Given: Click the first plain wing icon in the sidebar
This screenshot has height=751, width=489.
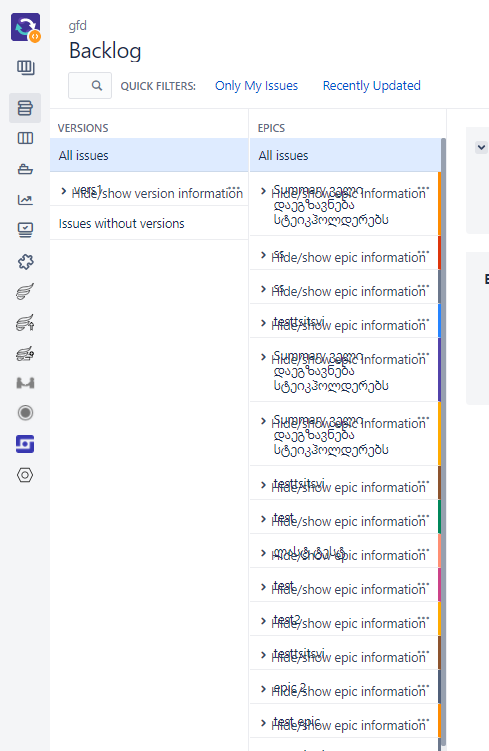Looking at the screenshot, I should click(25, 291).
